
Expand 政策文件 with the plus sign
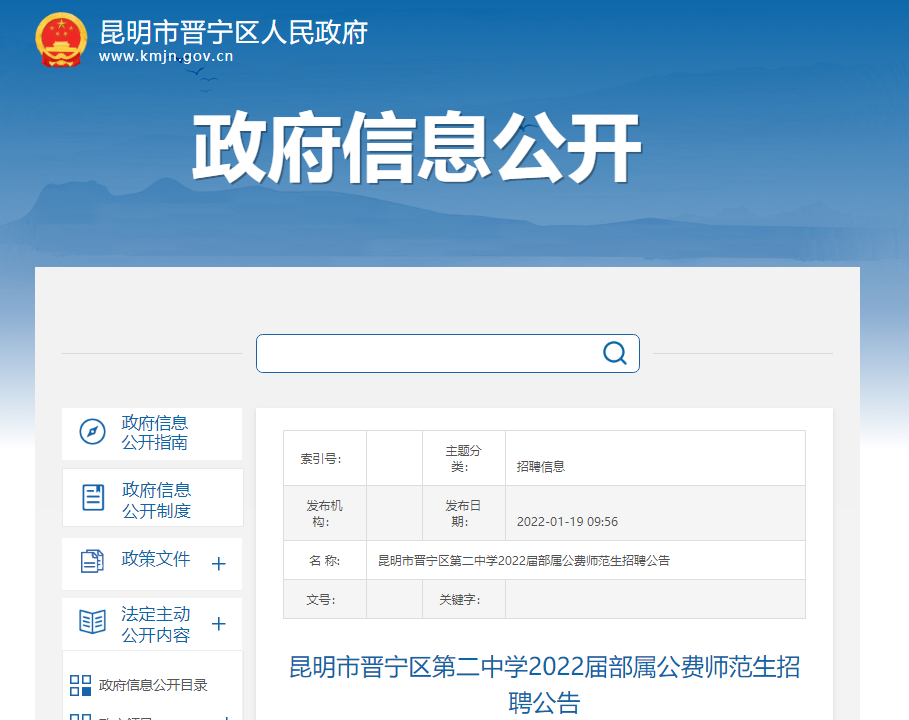click(x=219, y=564)
